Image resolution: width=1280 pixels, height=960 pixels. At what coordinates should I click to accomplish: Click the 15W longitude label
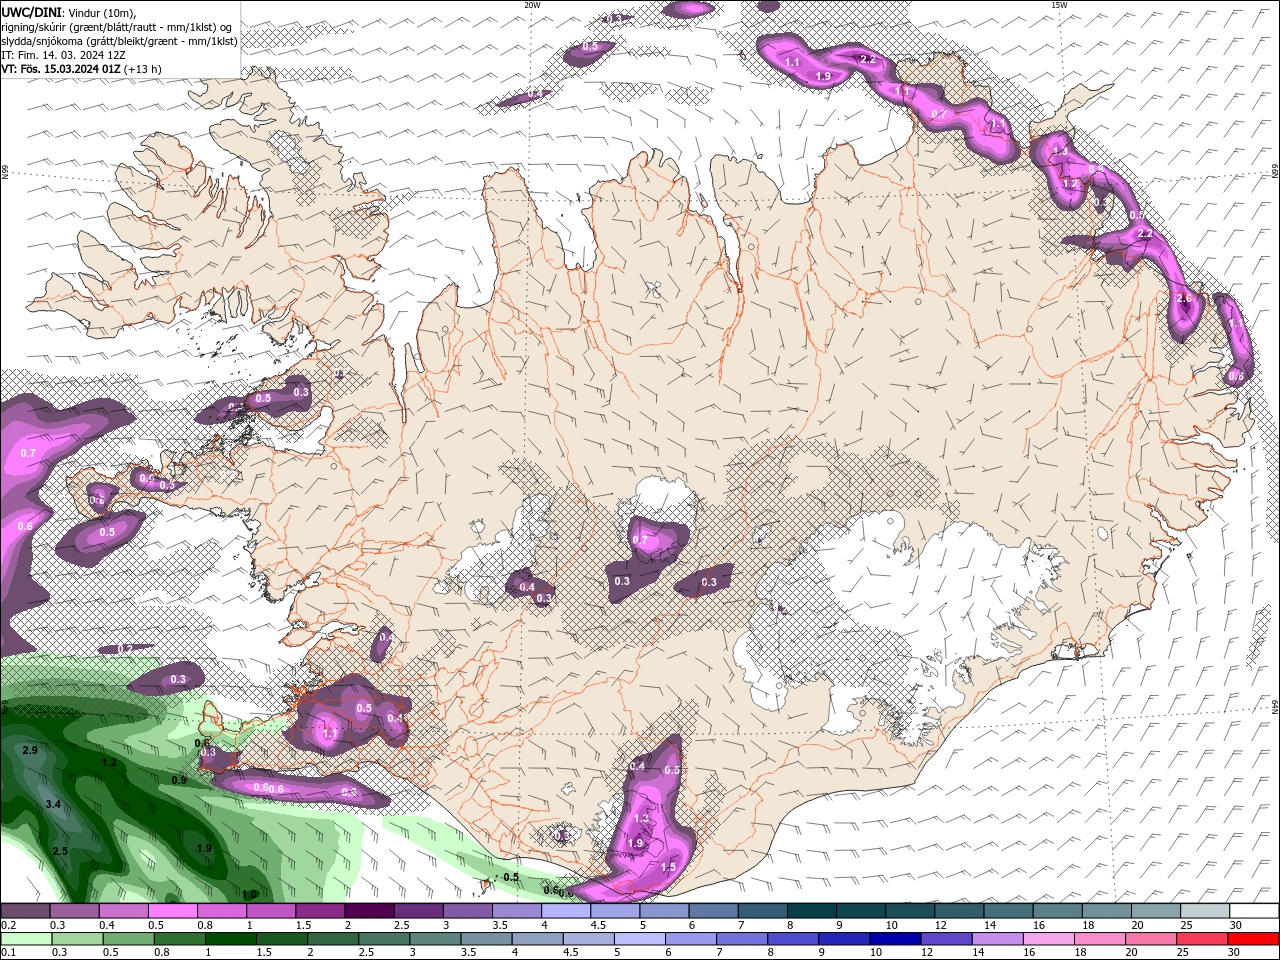(1059, 5)
